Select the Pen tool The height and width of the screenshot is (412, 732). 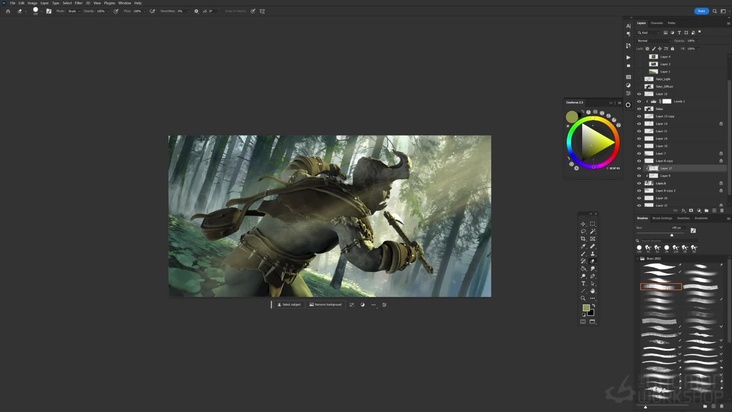pos(592,276)
